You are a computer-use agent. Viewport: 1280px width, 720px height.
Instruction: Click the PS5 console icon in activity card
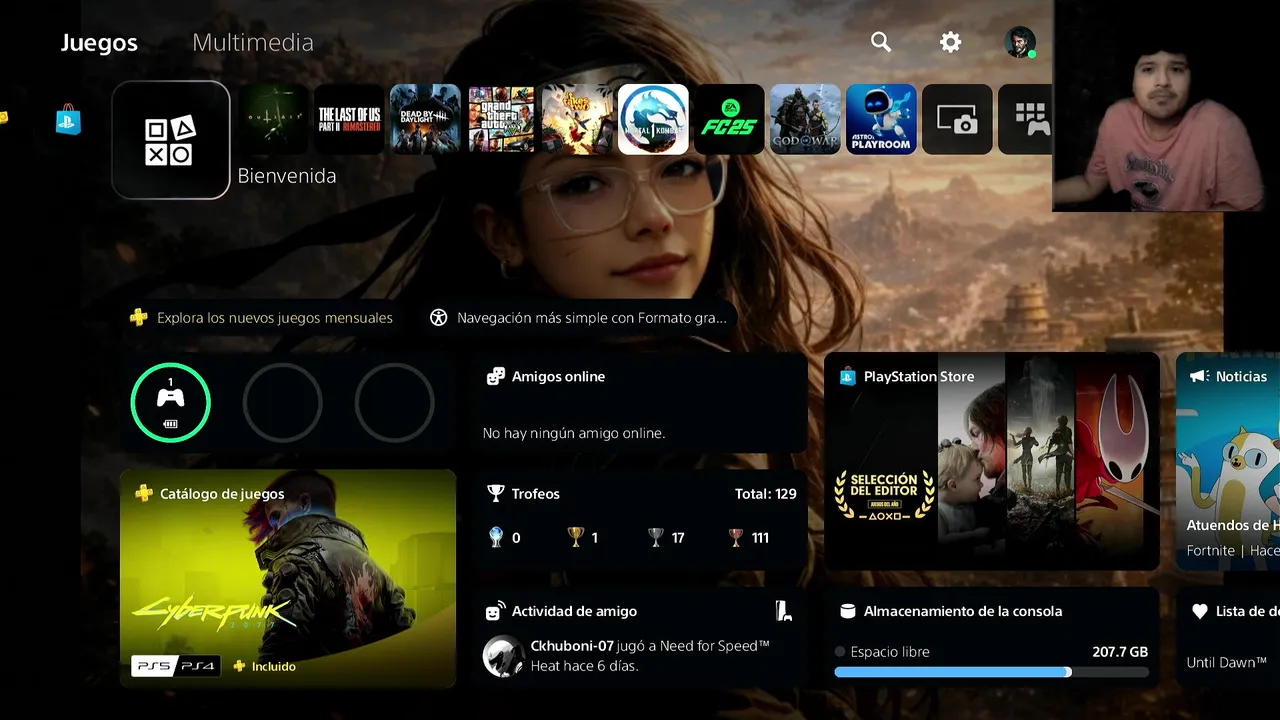point(783,611)
